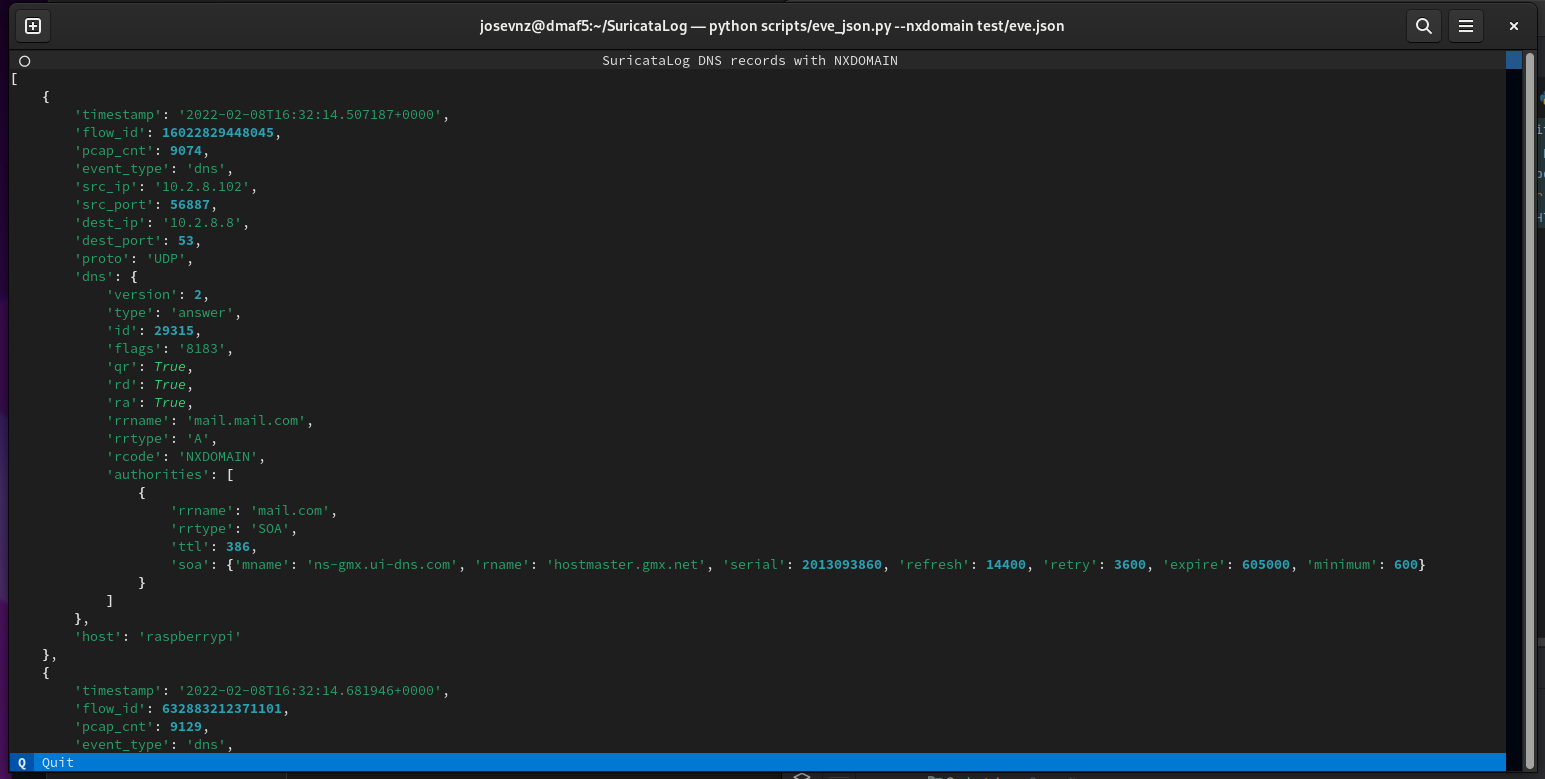Click the flow_id value 16022829448045
This screenshot has width=1545, height=779.
point(218,132)
